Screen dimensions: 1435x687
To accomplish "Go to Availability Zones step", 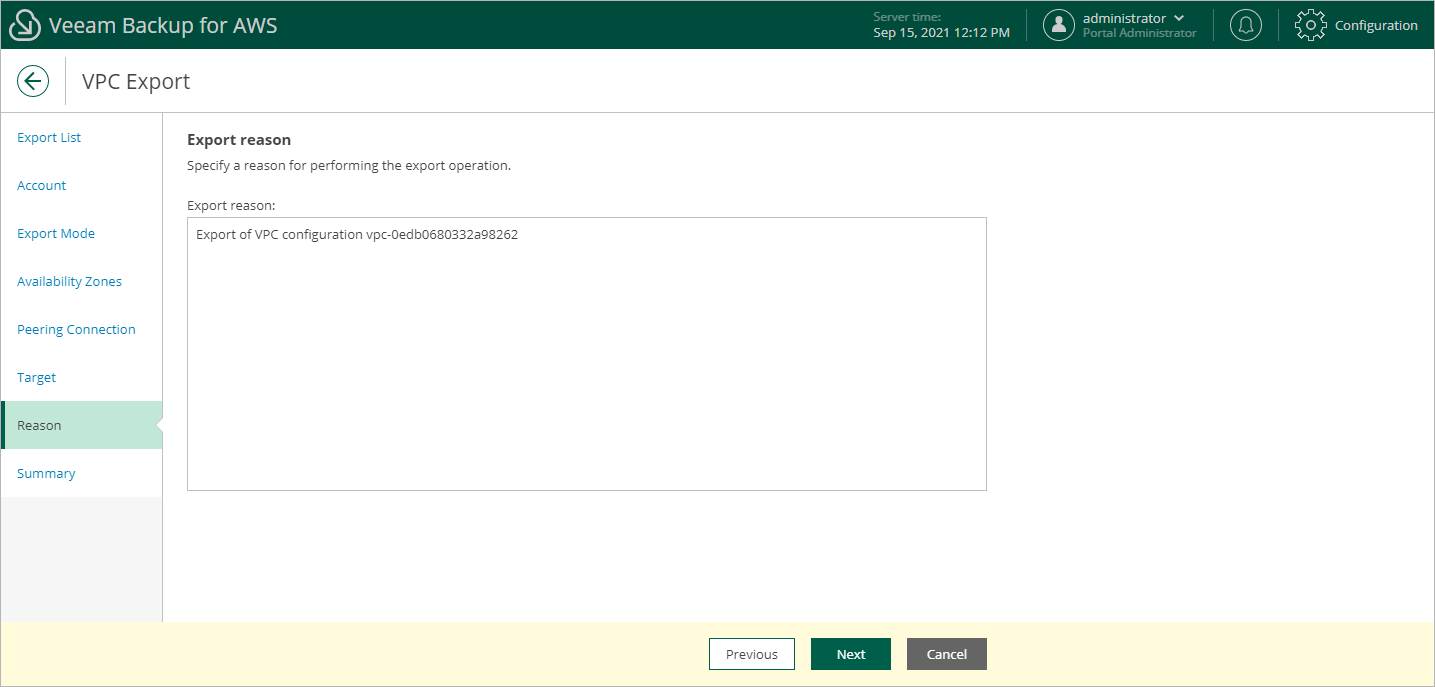I will (x=69, y=282).
